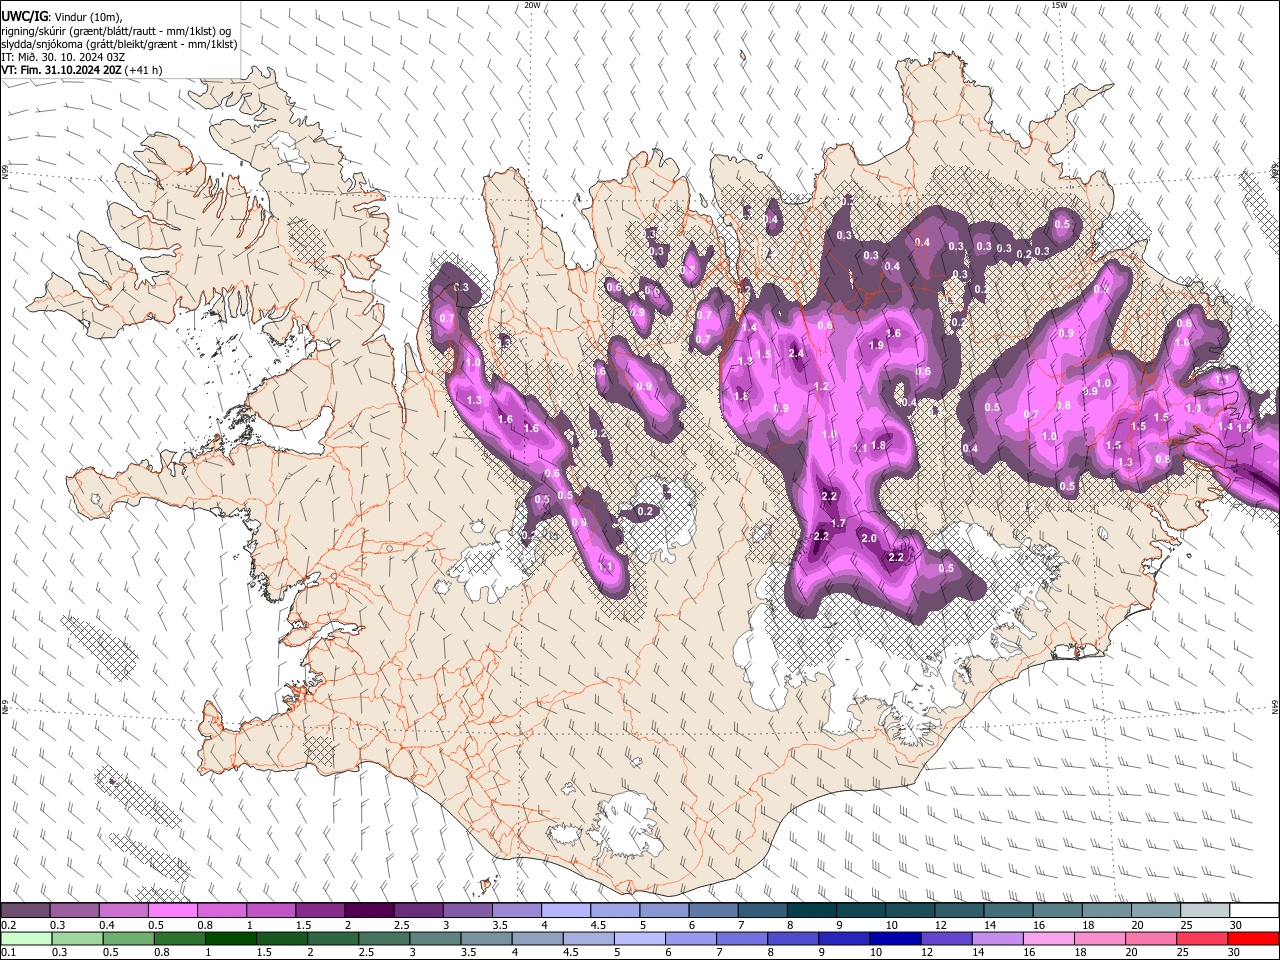Click the 15W longitude label

[1059, 5]
